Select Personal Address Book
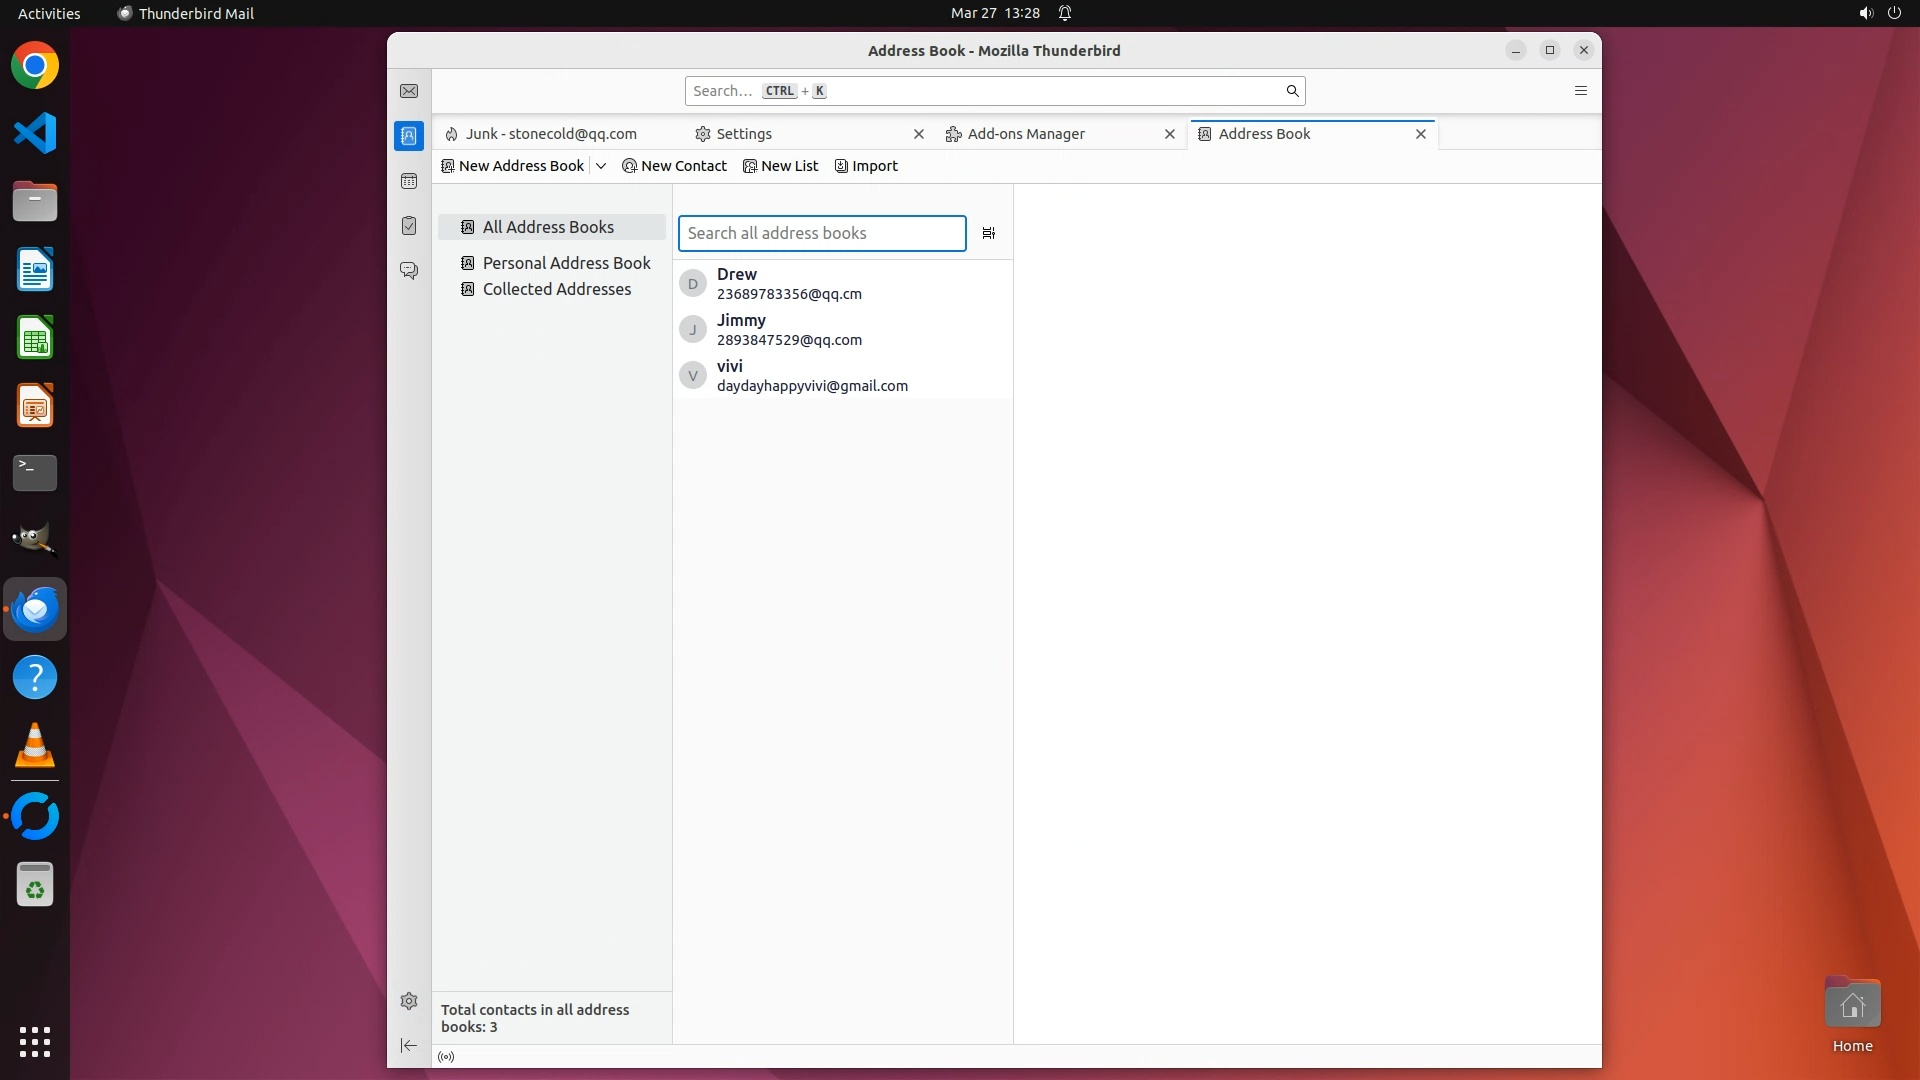 coord(566,263)
